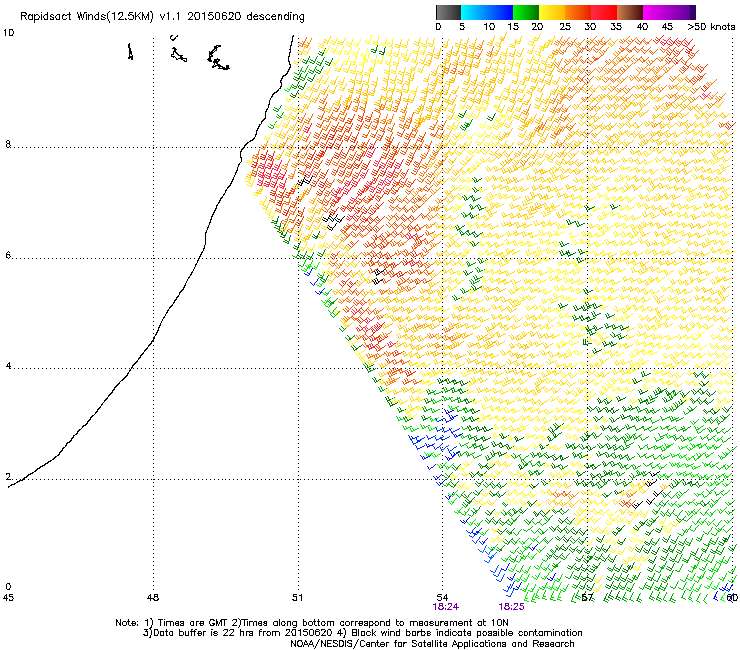Click longitude axis label '51'
740x650 pixels.
point(297,598)
